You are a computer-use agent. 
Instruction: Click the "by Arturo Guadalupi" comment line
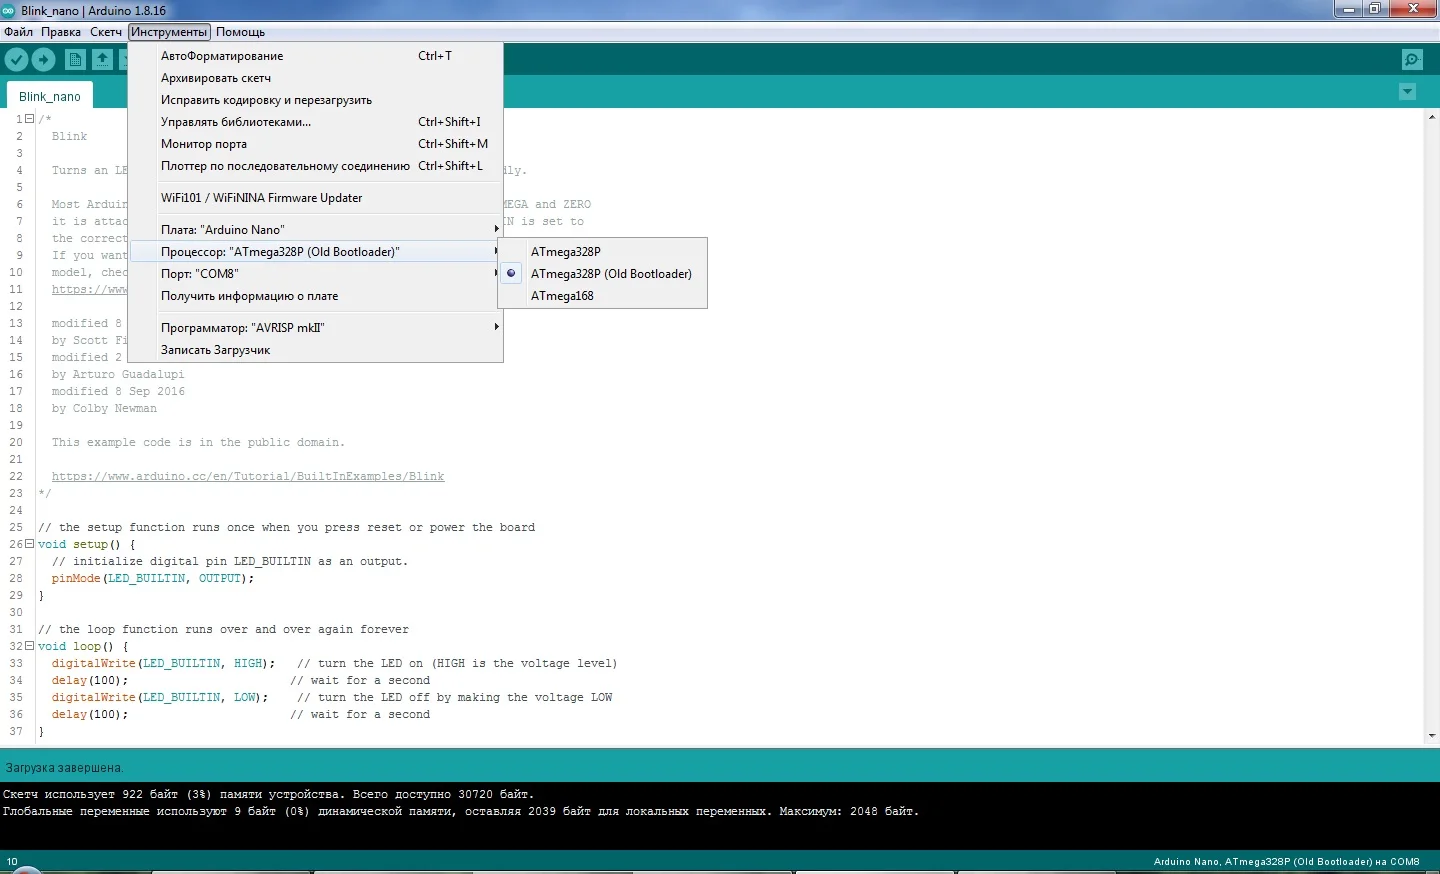[118, 375]
